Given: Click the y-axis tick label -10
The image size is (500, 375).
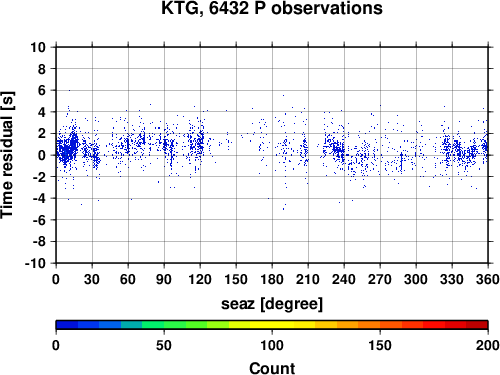Looking at the screenshot, I should click(x=35, y=263).
